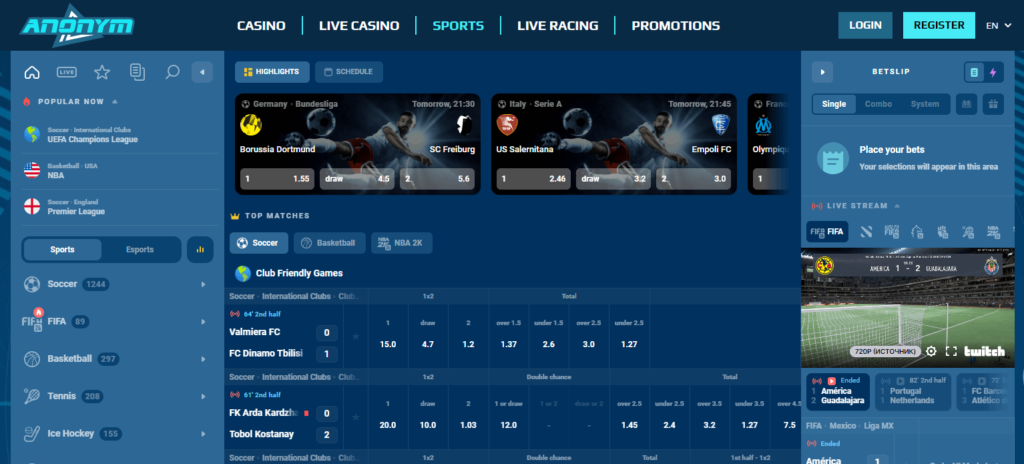Click the Borussia Dortmund team crest
The image size is (1024, 464).
(x=251, y=124)
